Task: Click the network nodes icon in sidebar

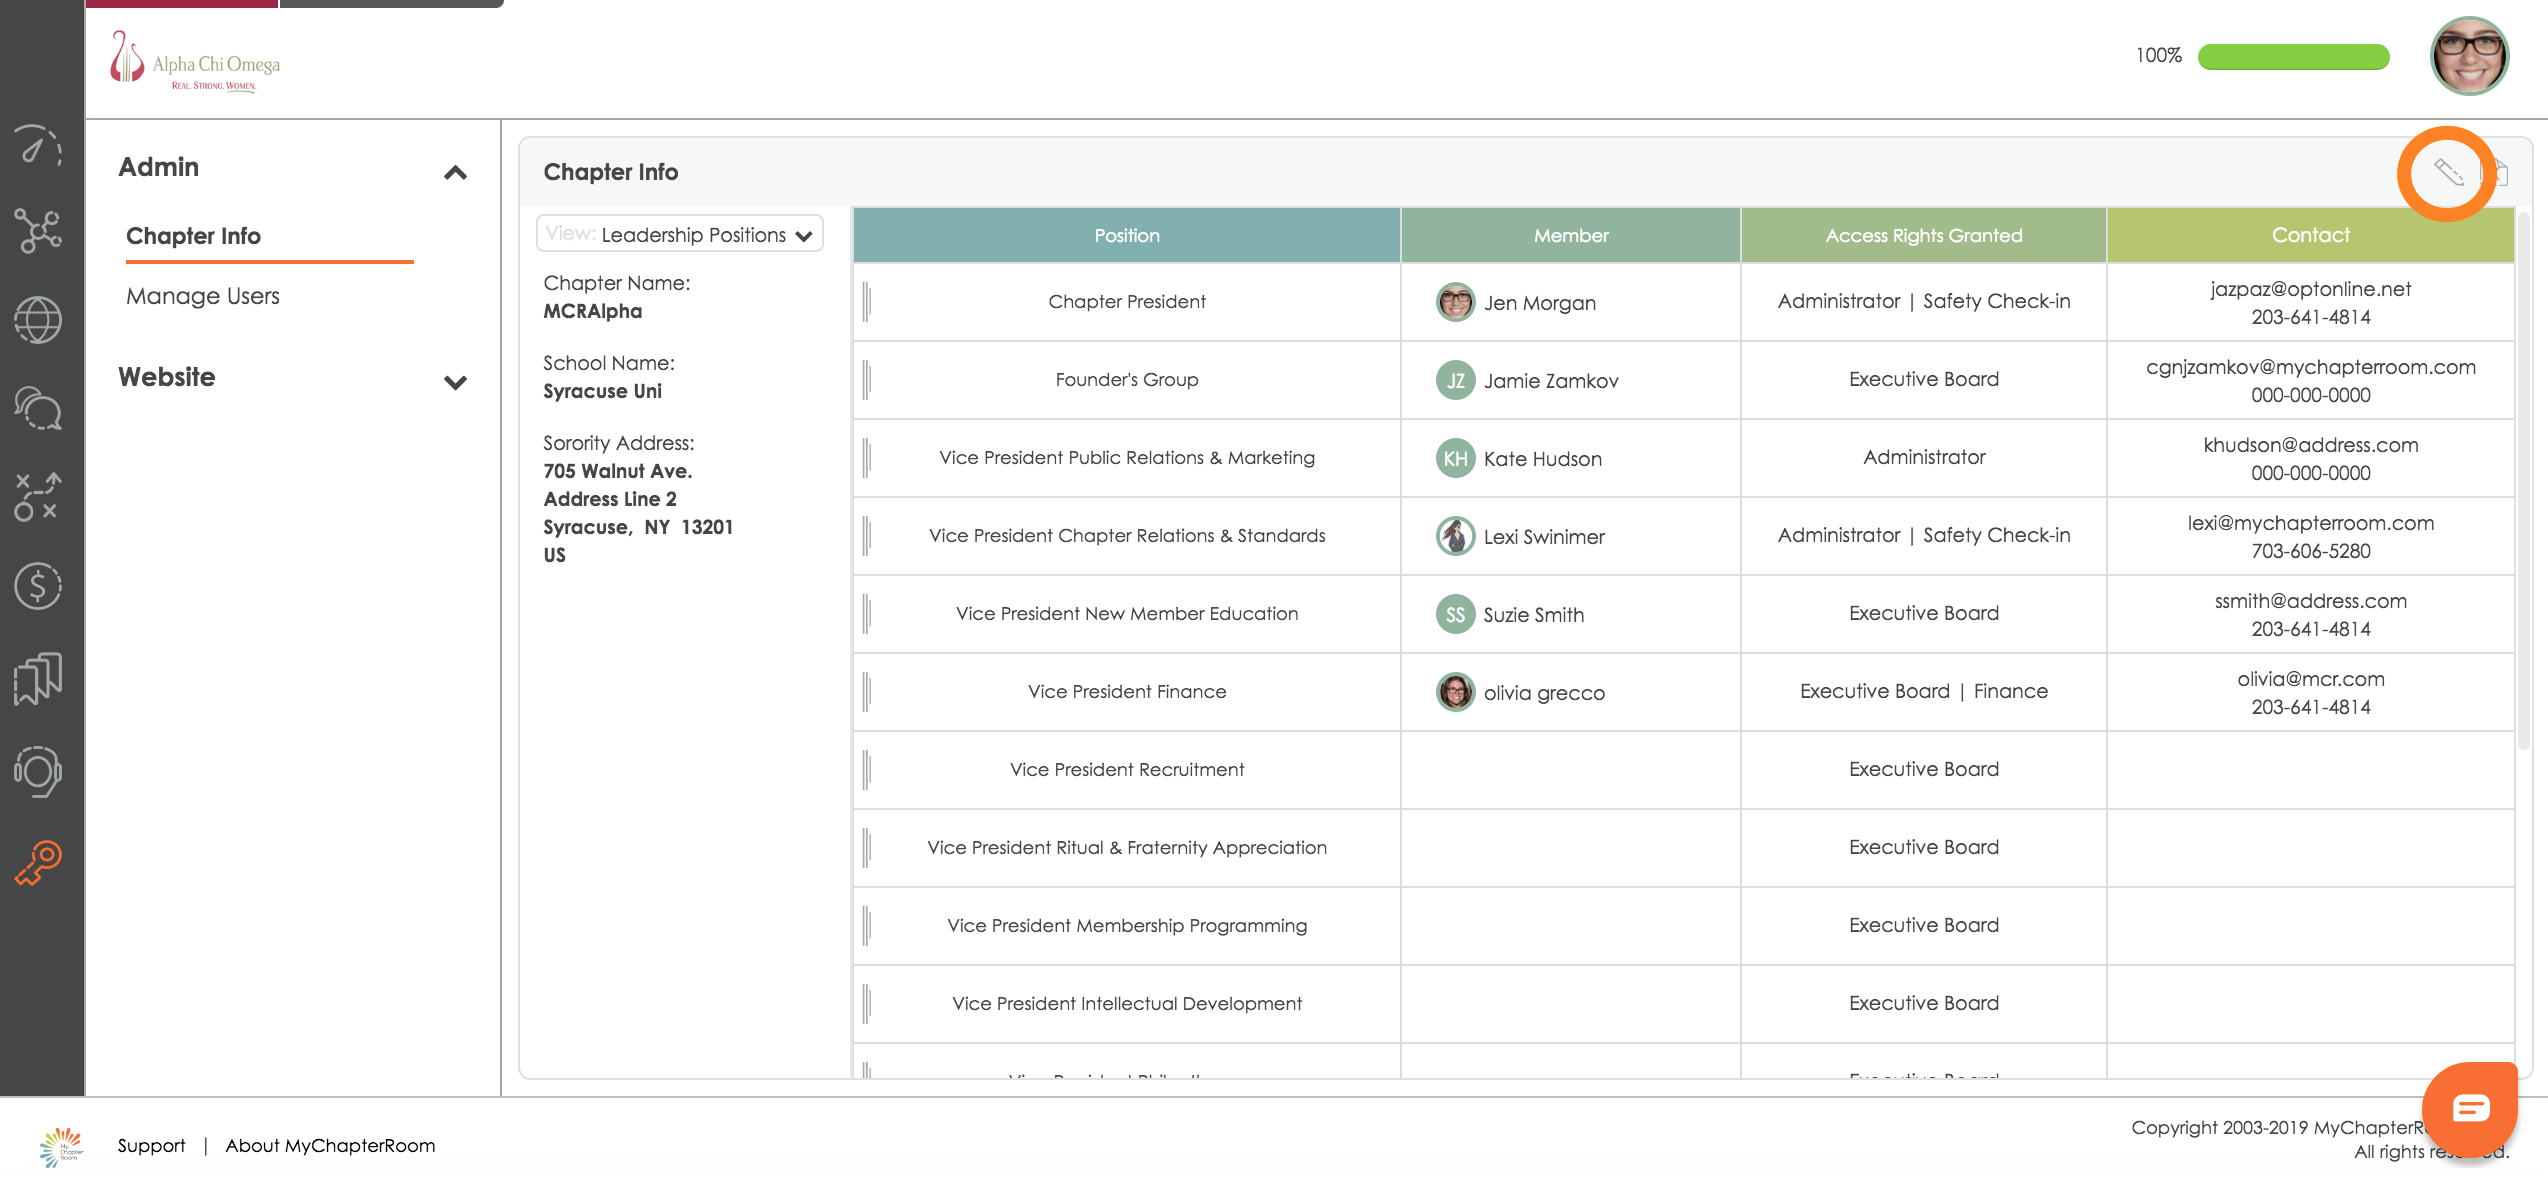Action: [x=38, y=231]
